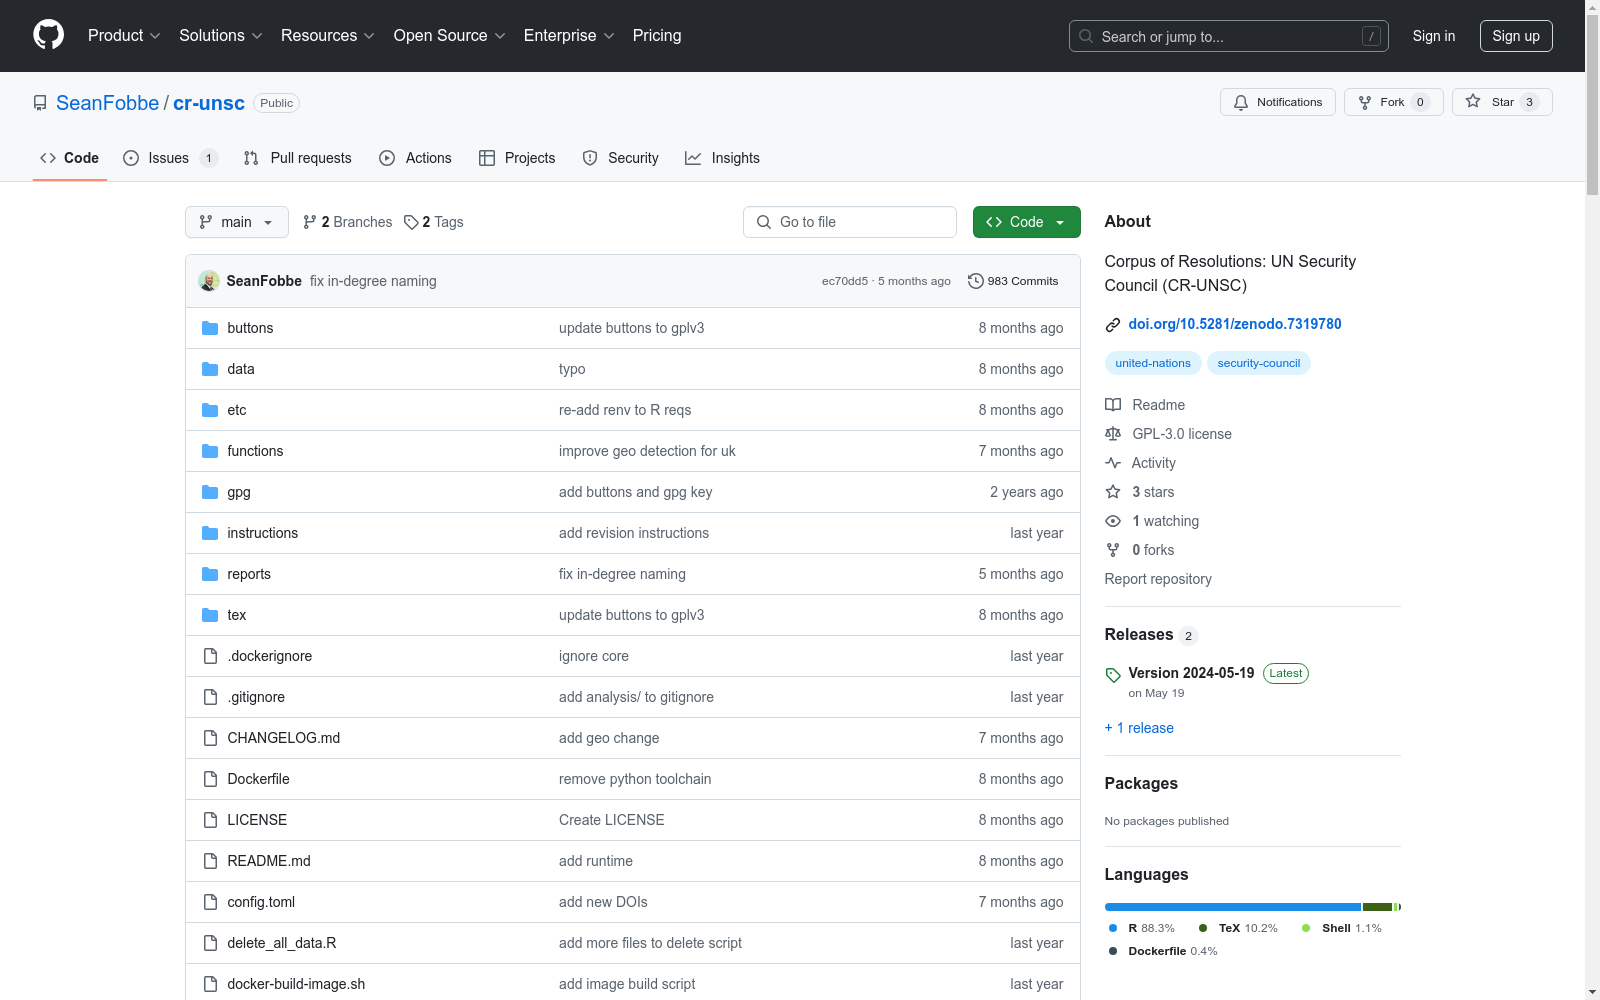Open the SeanFobbe owner link
The height and width of the screenshot is (1000, 1600).
(108, 103)
